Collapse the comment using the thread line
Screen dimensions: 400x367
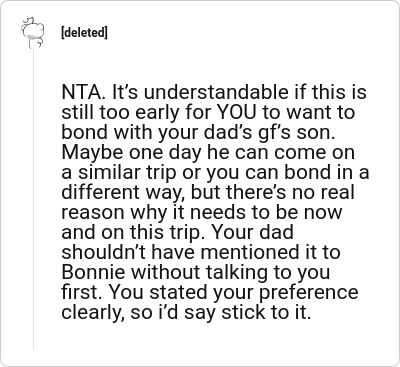(33, 199)
